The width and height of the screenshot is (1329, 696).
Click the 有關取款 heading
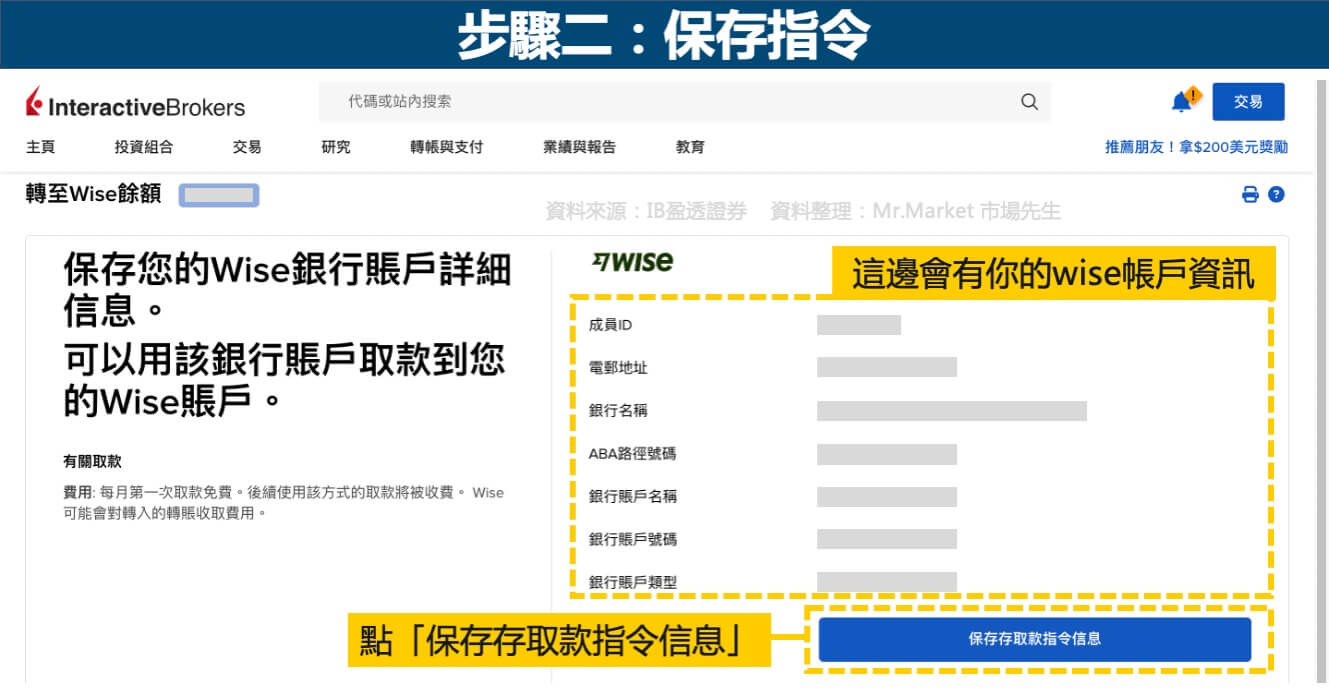click(92, 462)
